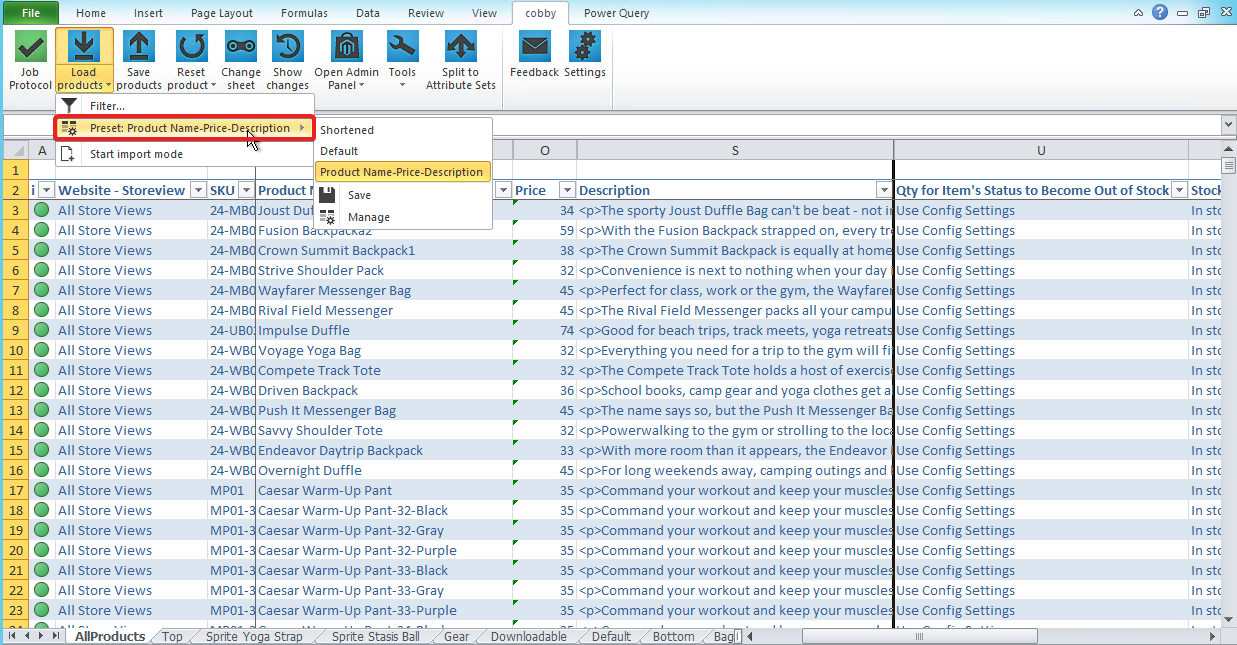Click the Select All corner box

click(15, 150)
